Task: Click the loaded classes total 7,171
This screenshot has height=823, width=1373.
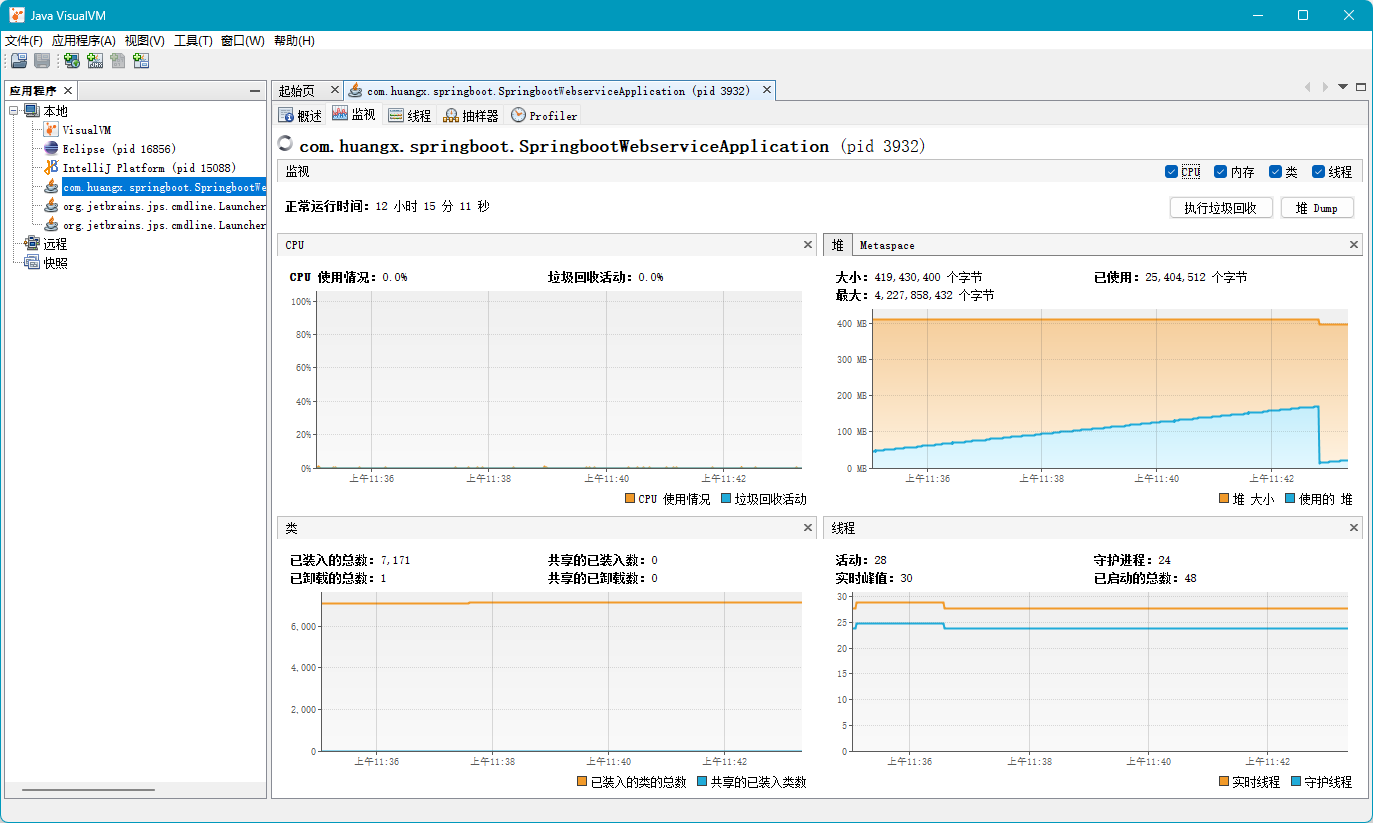Action: click(395, 560)
